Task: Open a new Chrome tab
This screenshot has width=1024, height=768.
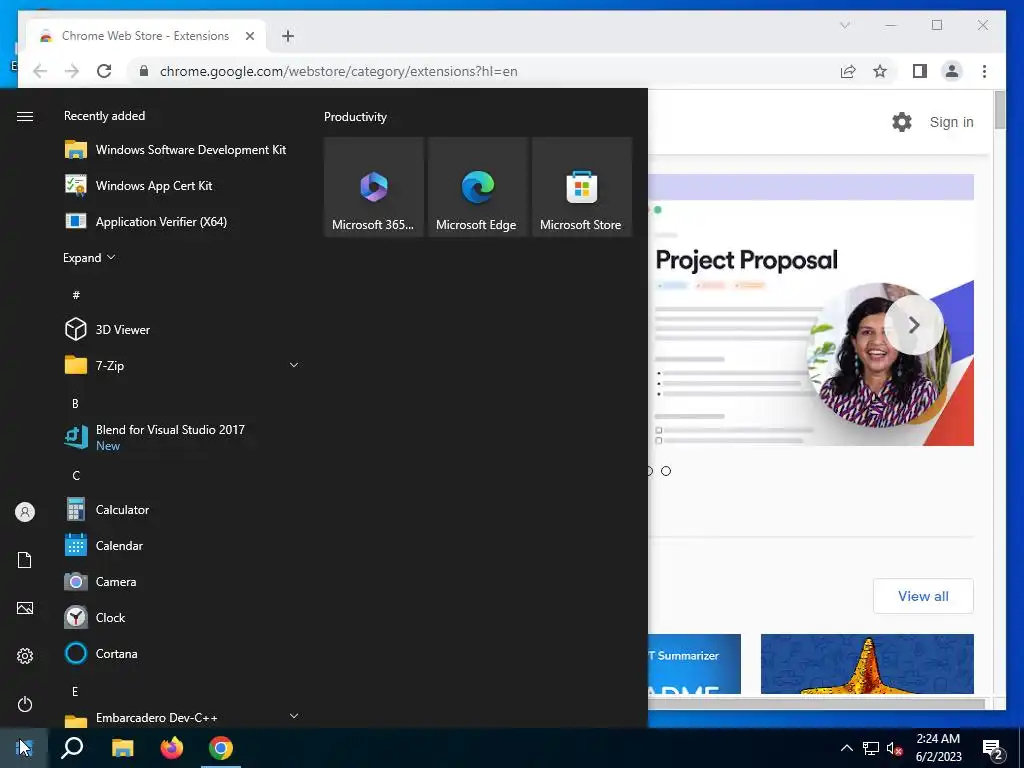Action: pos(288,36)
